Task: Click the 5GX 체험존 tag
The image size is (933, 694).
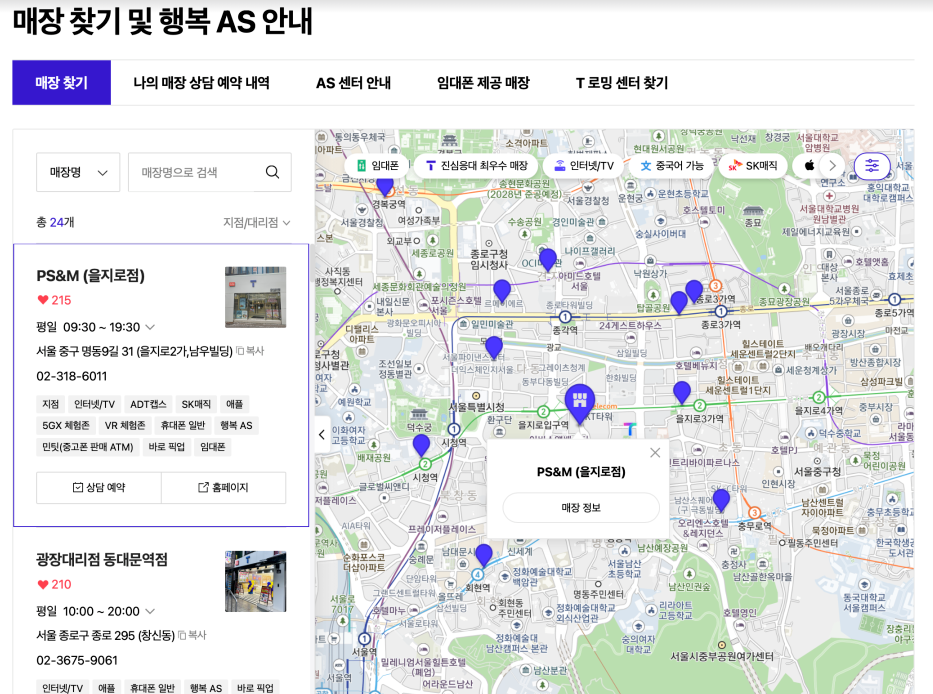Action: click(x=65, y=426)
